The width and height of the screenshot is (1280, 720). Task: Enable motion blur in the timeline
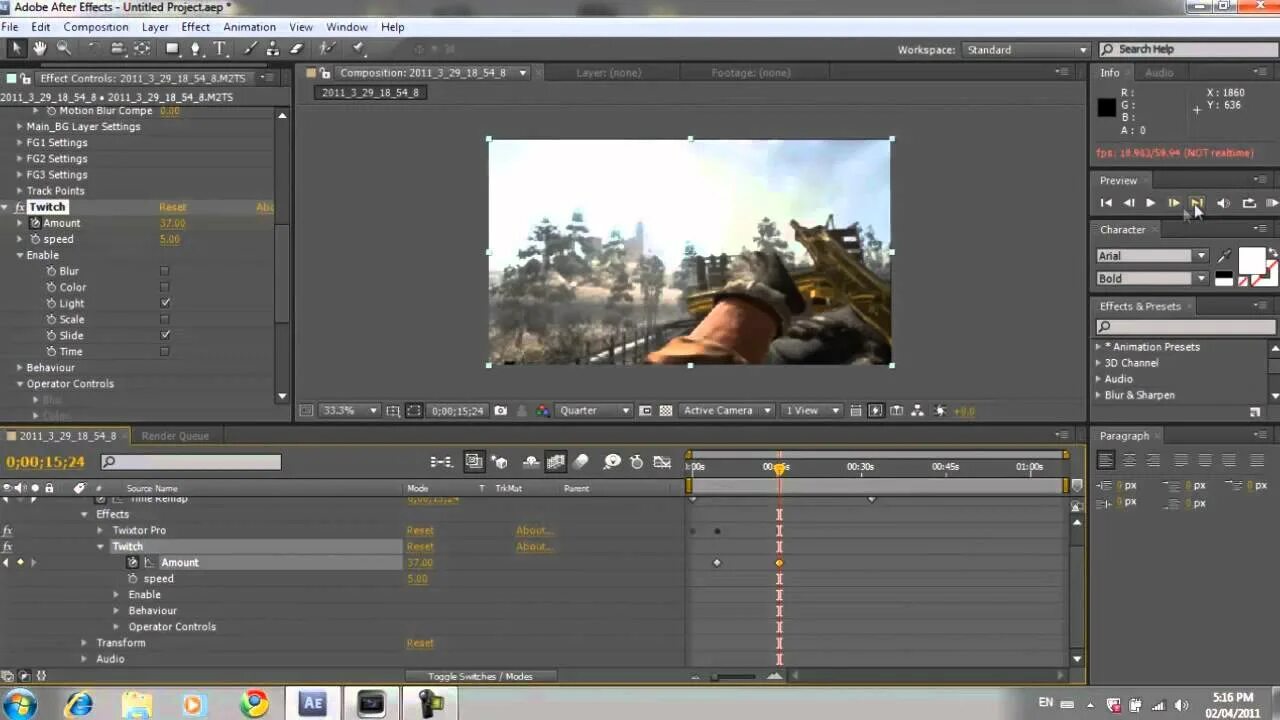click(581, 462)
